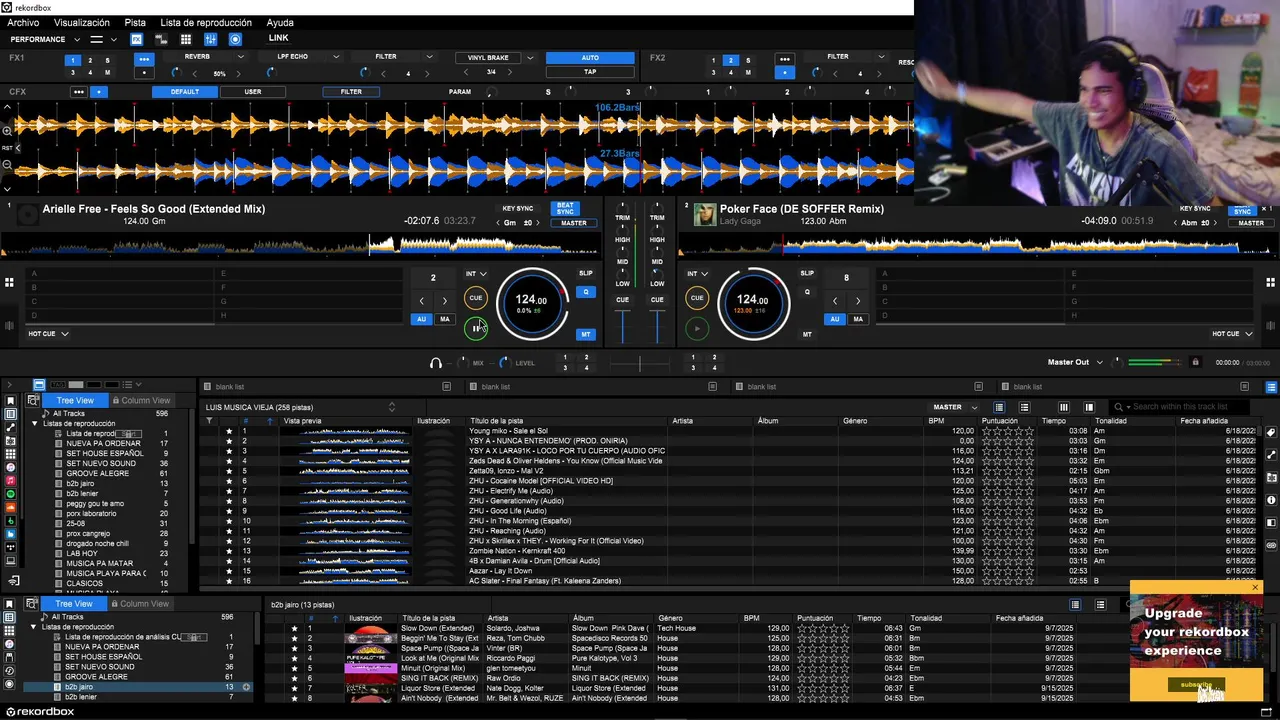Toggle SLIP mode on deck 1
Image resolution: width=1280 pixels, height=720 pixels.
coord(586,273)
